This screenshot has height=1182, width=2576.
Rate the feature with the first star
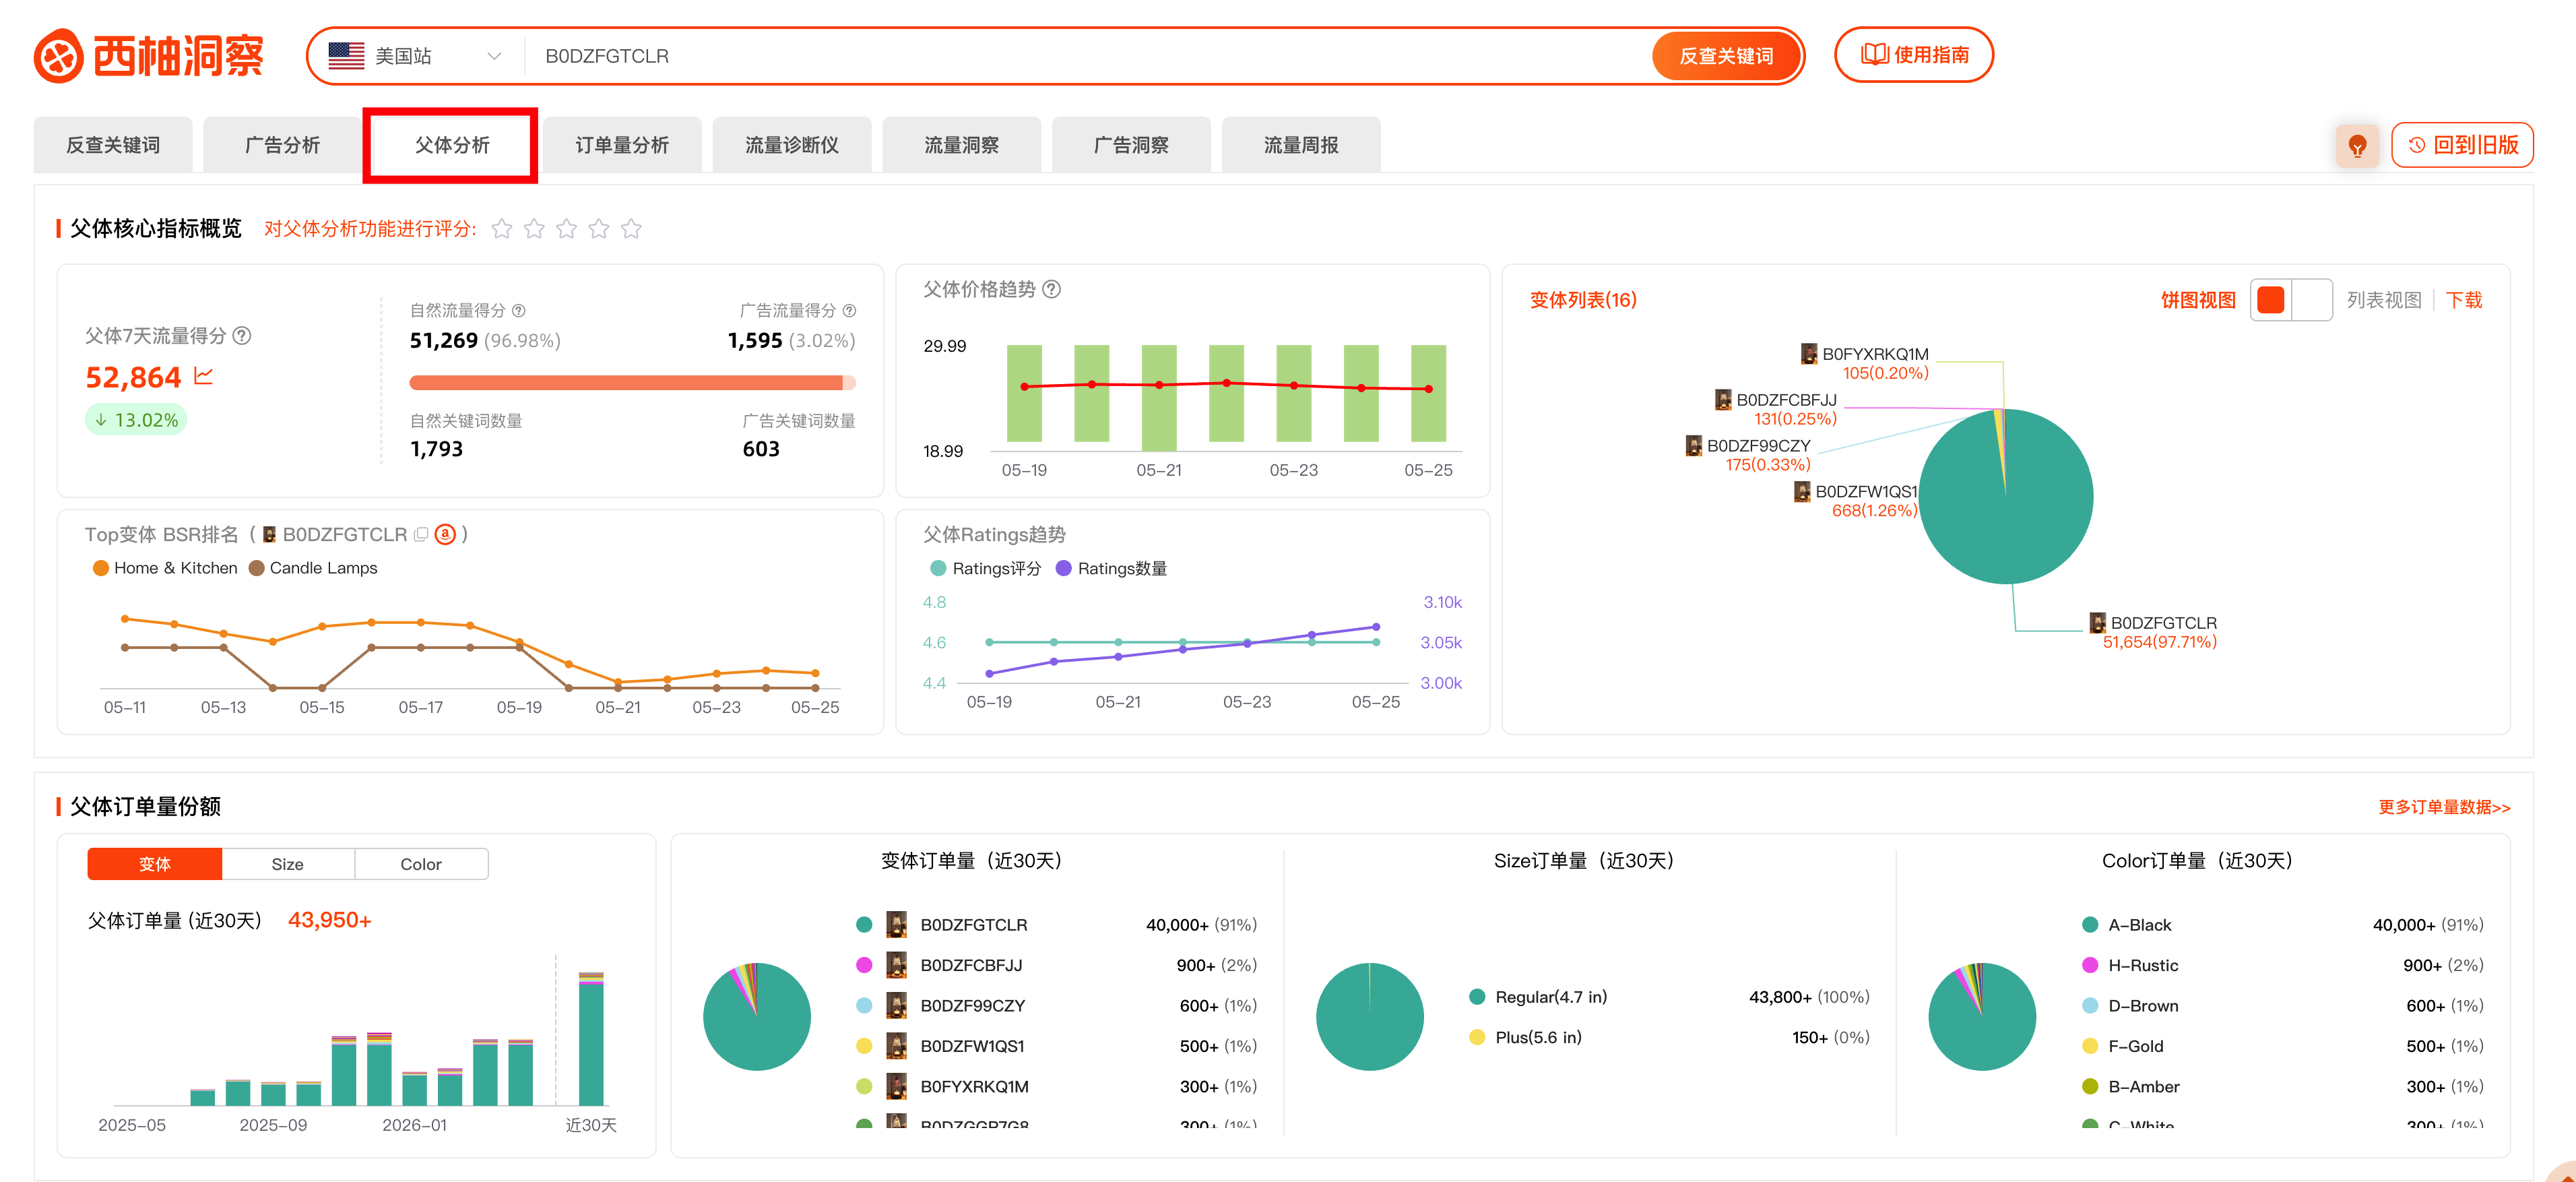[502, 229]
